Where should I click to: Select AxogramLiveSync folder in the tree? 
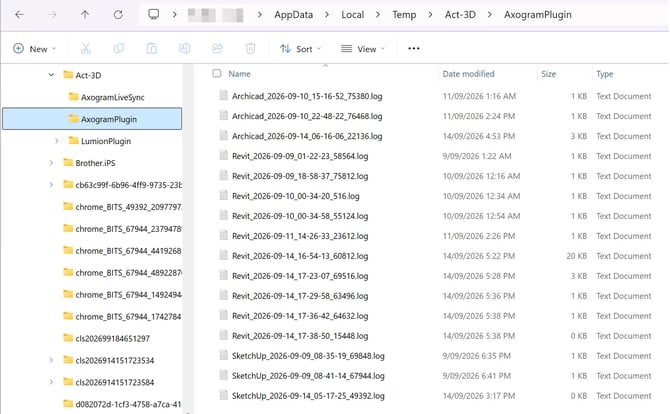pyautogui.click(x=112, y=97)
